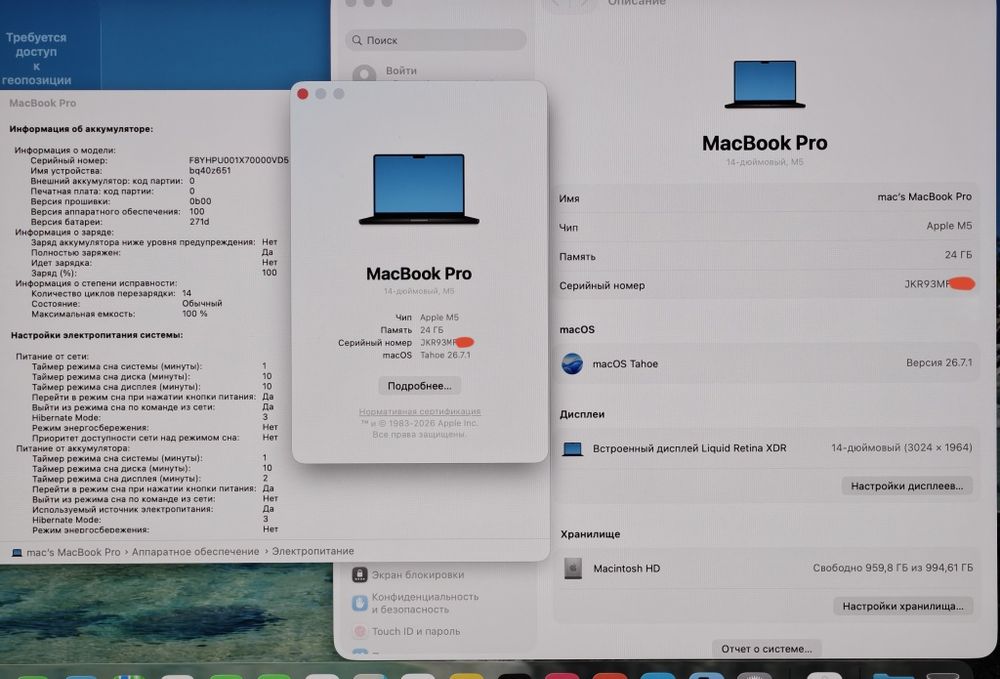
Task: Click the Имя устройства value bq40z651
Action: pyautogui.click(x=210, y=170)
